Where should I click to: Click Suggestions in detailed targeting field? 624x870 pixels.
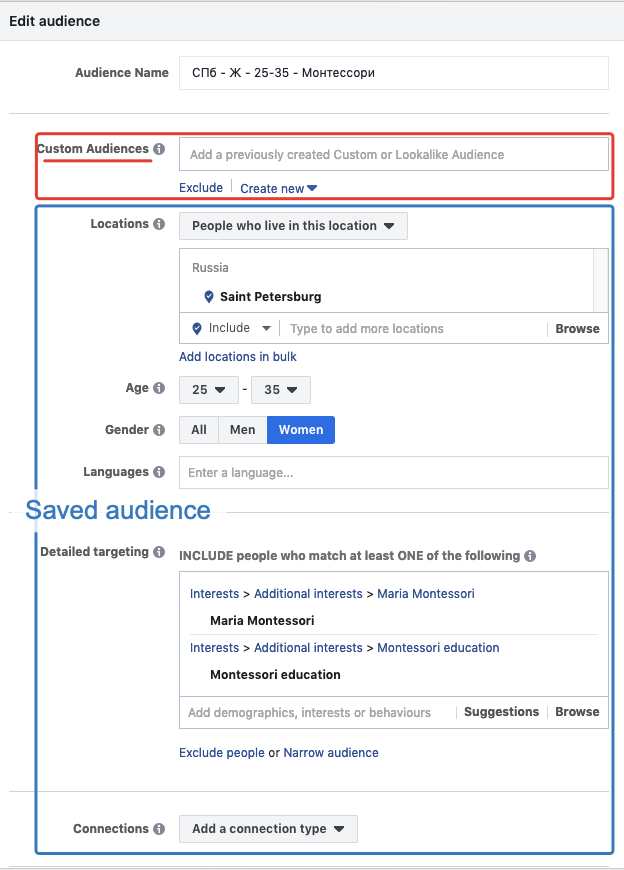(x=501, y=712)
